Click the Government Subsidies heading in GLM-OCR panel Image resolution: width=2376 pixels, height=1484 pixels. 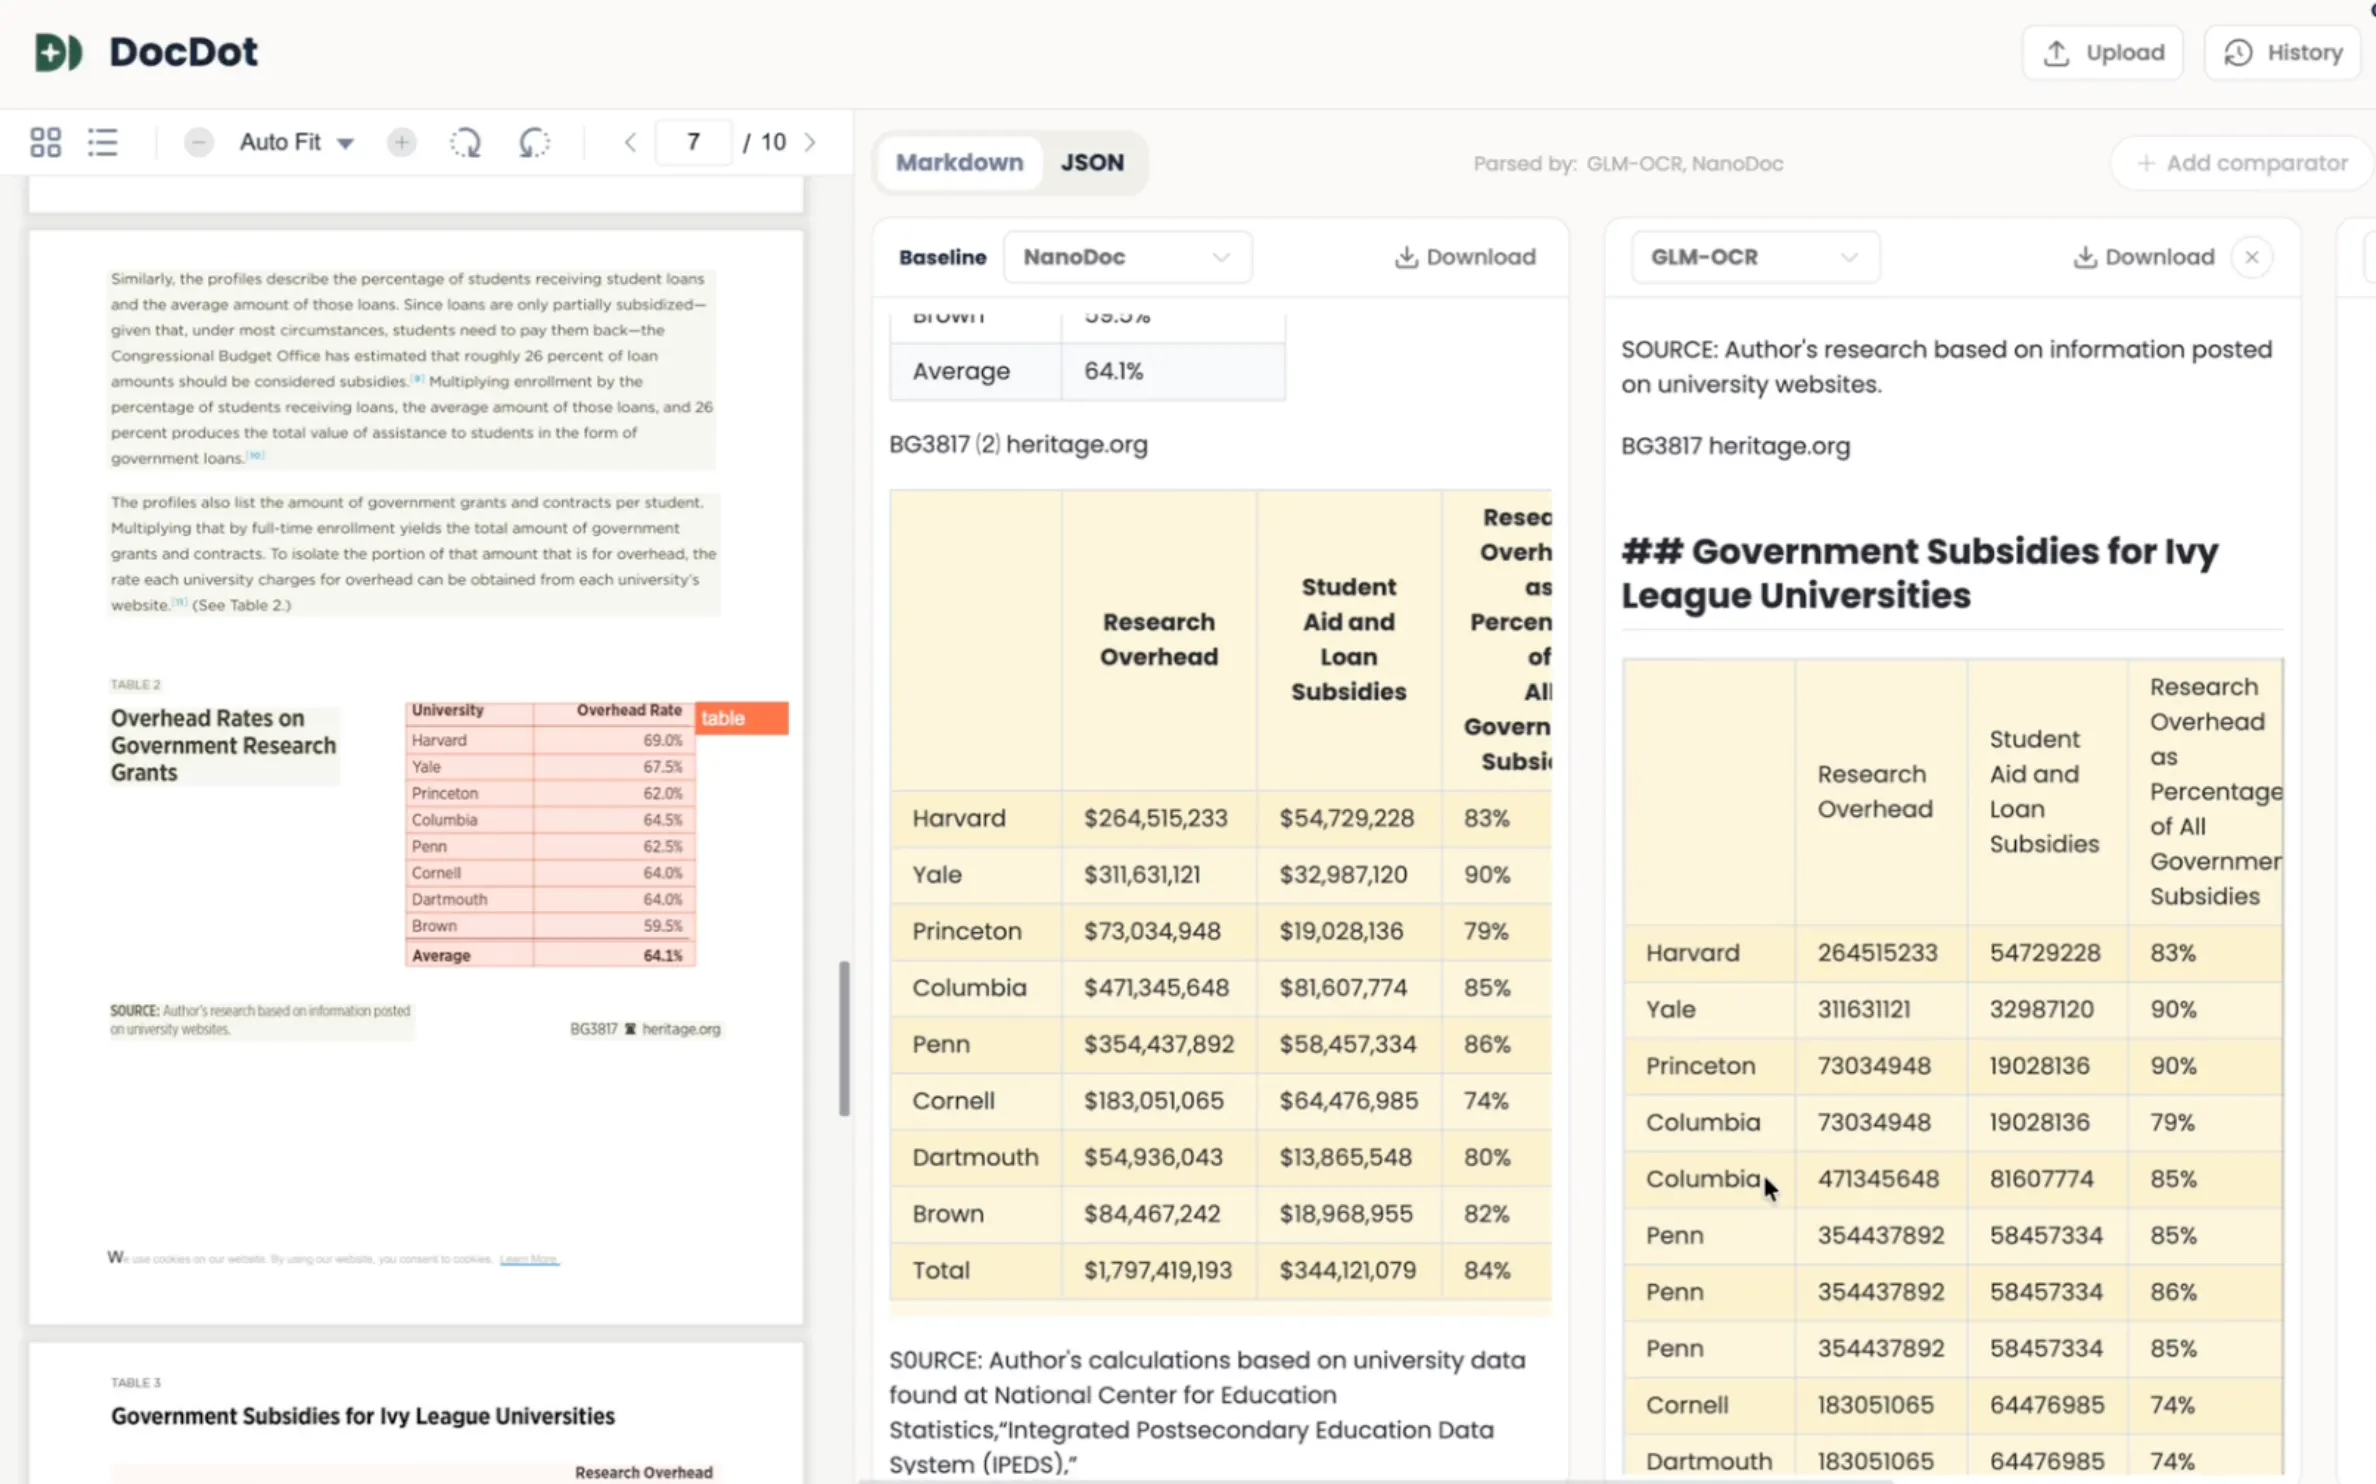pos(1919,573)
